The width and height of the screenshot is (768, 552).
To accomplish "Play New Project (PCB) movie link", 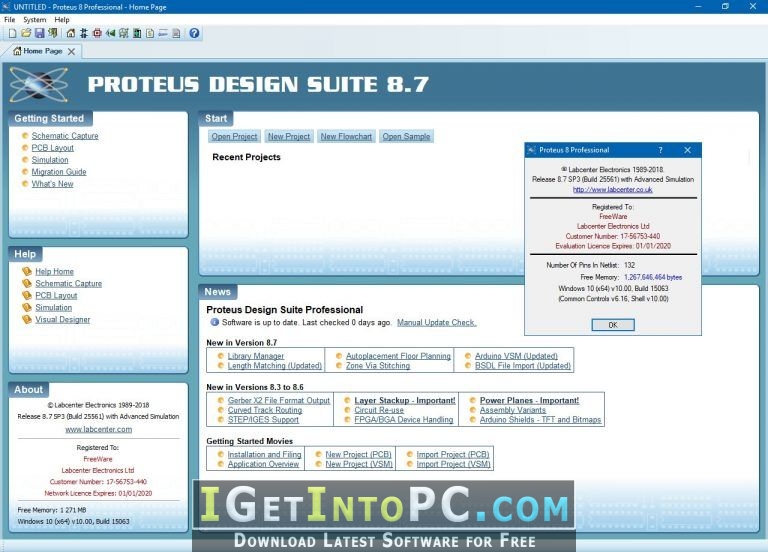I will click(x=359, y=455).
